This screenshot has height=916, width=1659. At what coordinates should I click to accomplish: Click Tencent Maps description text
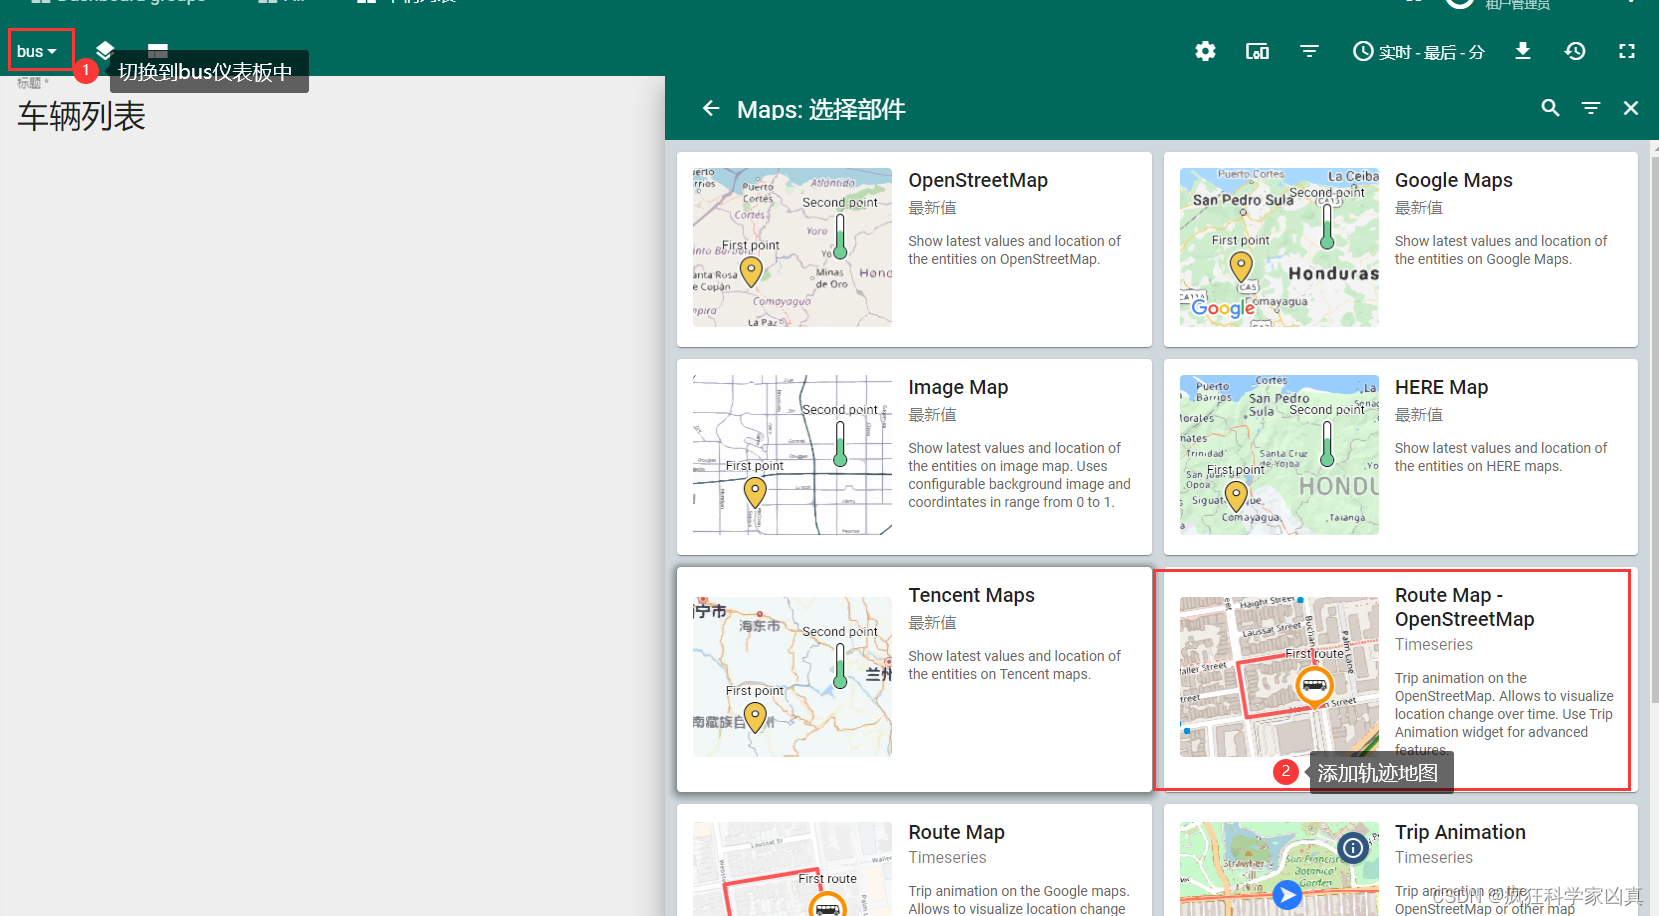1014,665
